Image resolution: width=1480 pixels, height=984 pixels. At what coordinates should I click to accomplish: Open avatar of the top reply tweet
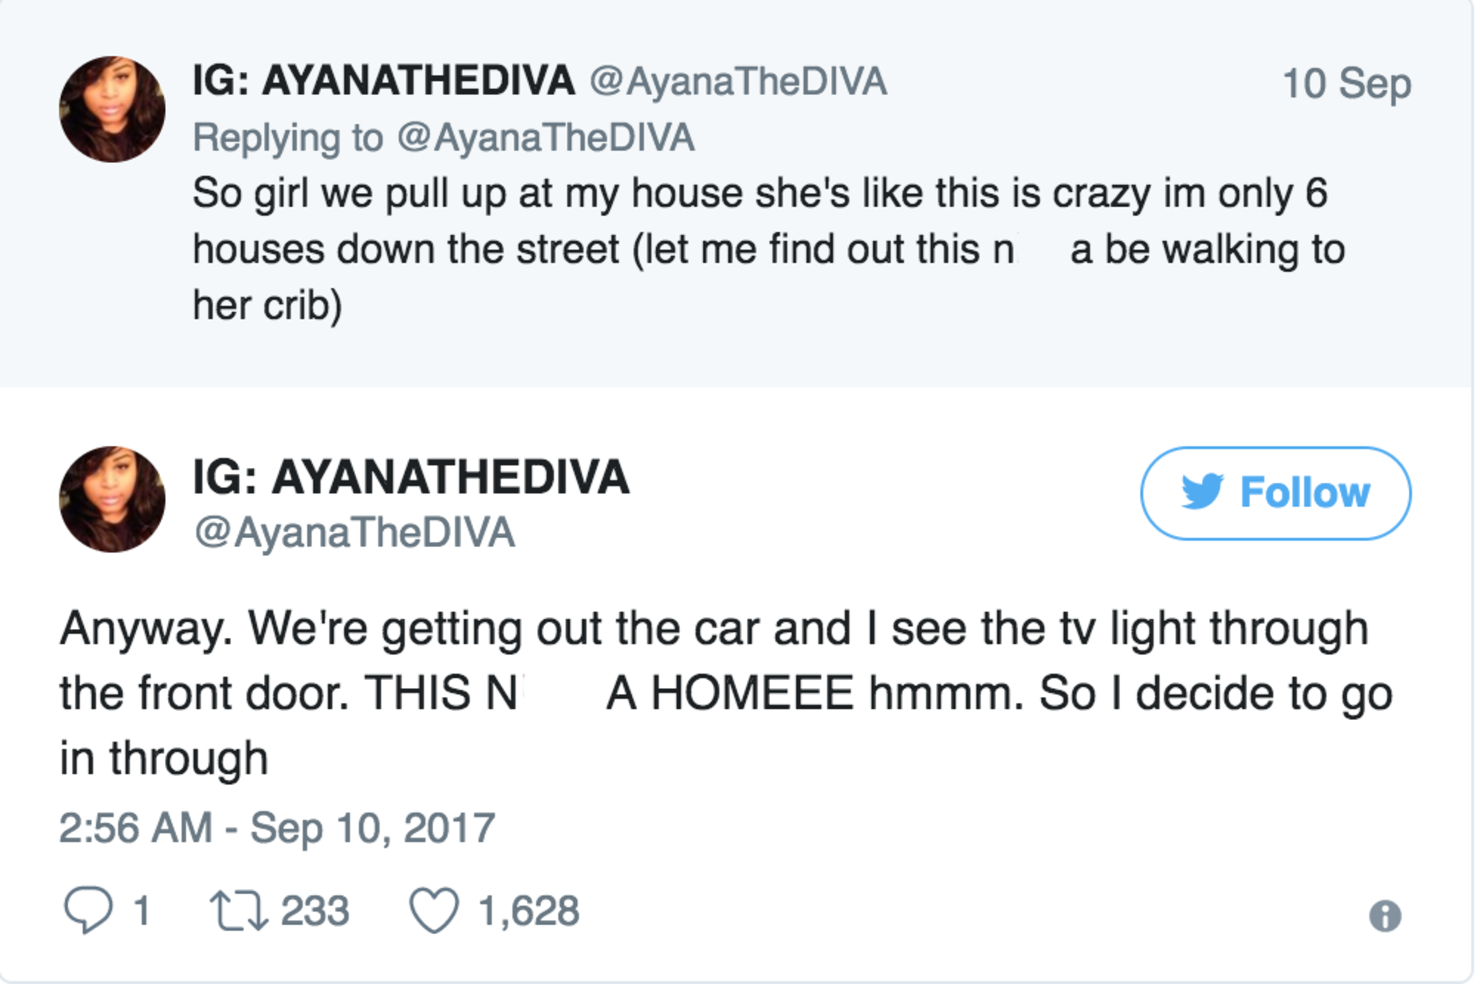coord(112,109)
